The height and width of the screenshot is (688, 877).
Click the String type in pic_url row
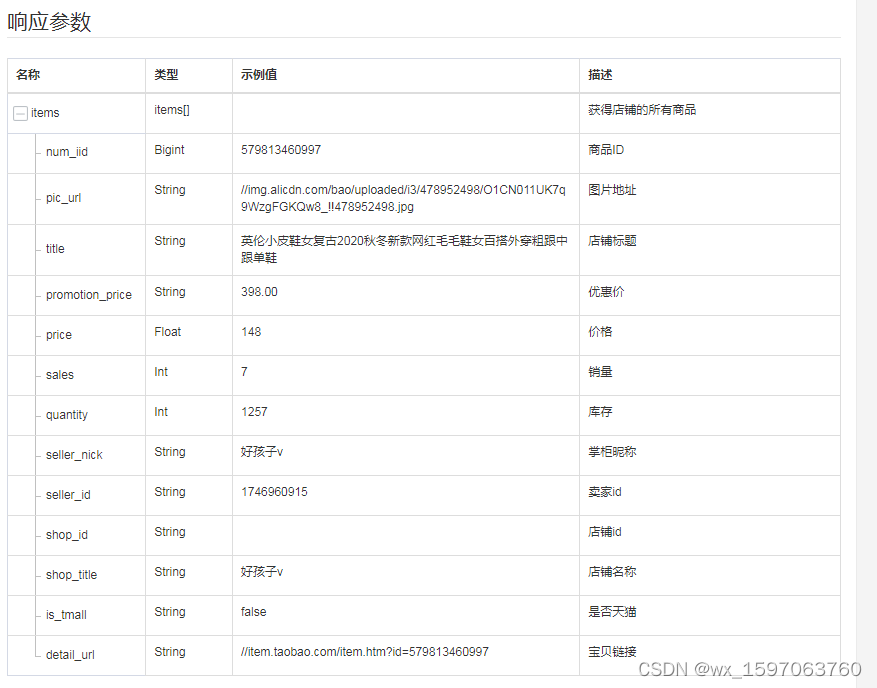coord(169,190)
